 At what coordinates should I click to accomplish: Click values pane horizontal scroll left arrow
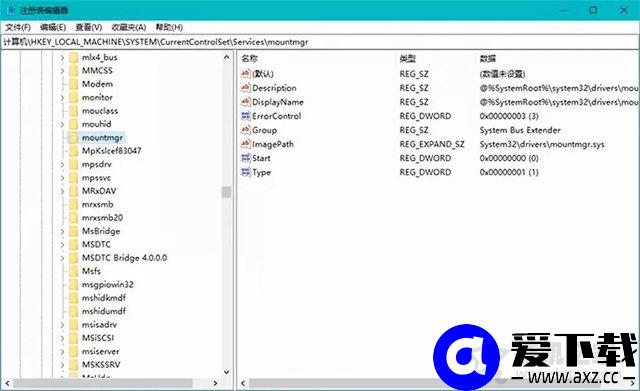pos(243,383)
